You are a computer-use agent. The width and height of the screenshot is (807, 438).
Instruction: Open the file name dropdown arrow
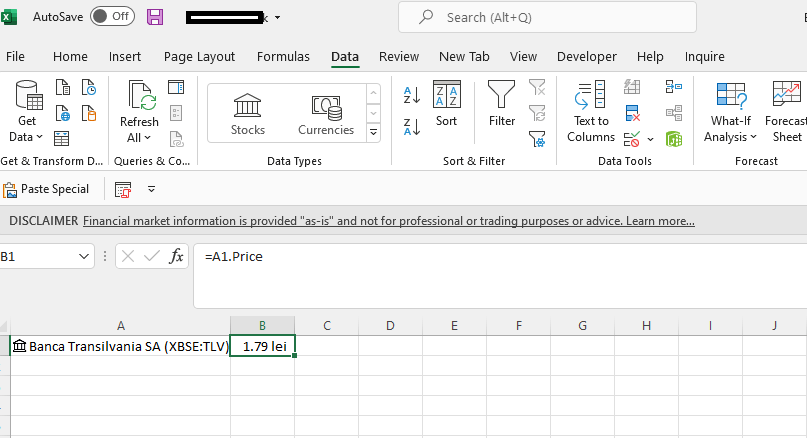tap(277, 17)
